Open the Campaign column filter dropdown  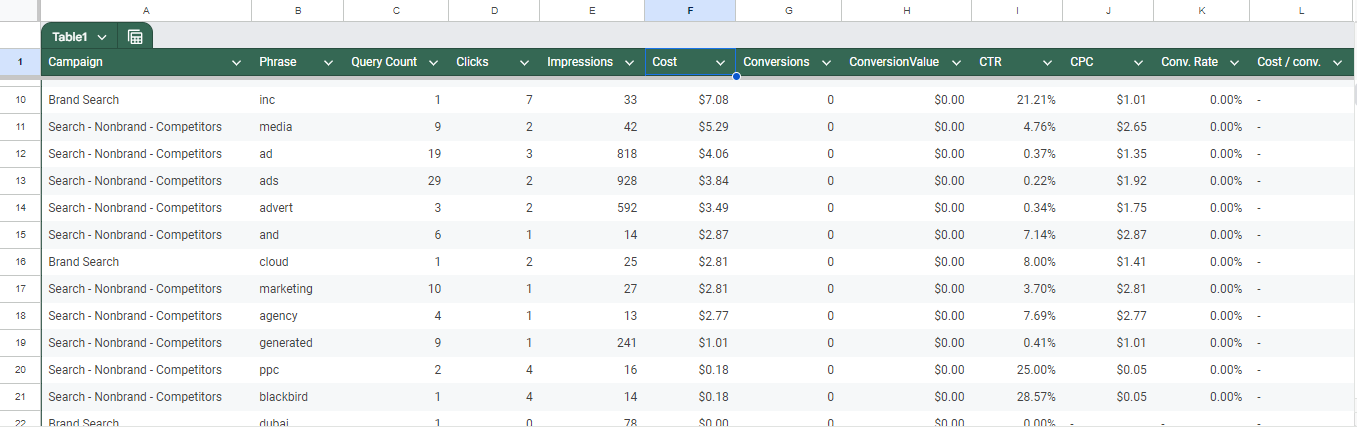(236, 62)
